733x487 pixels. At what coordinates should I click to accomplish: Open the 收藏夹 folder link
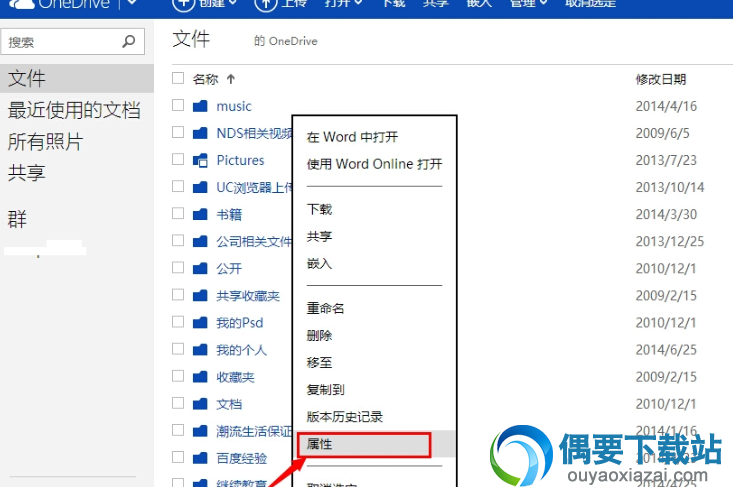pos(235,377)
